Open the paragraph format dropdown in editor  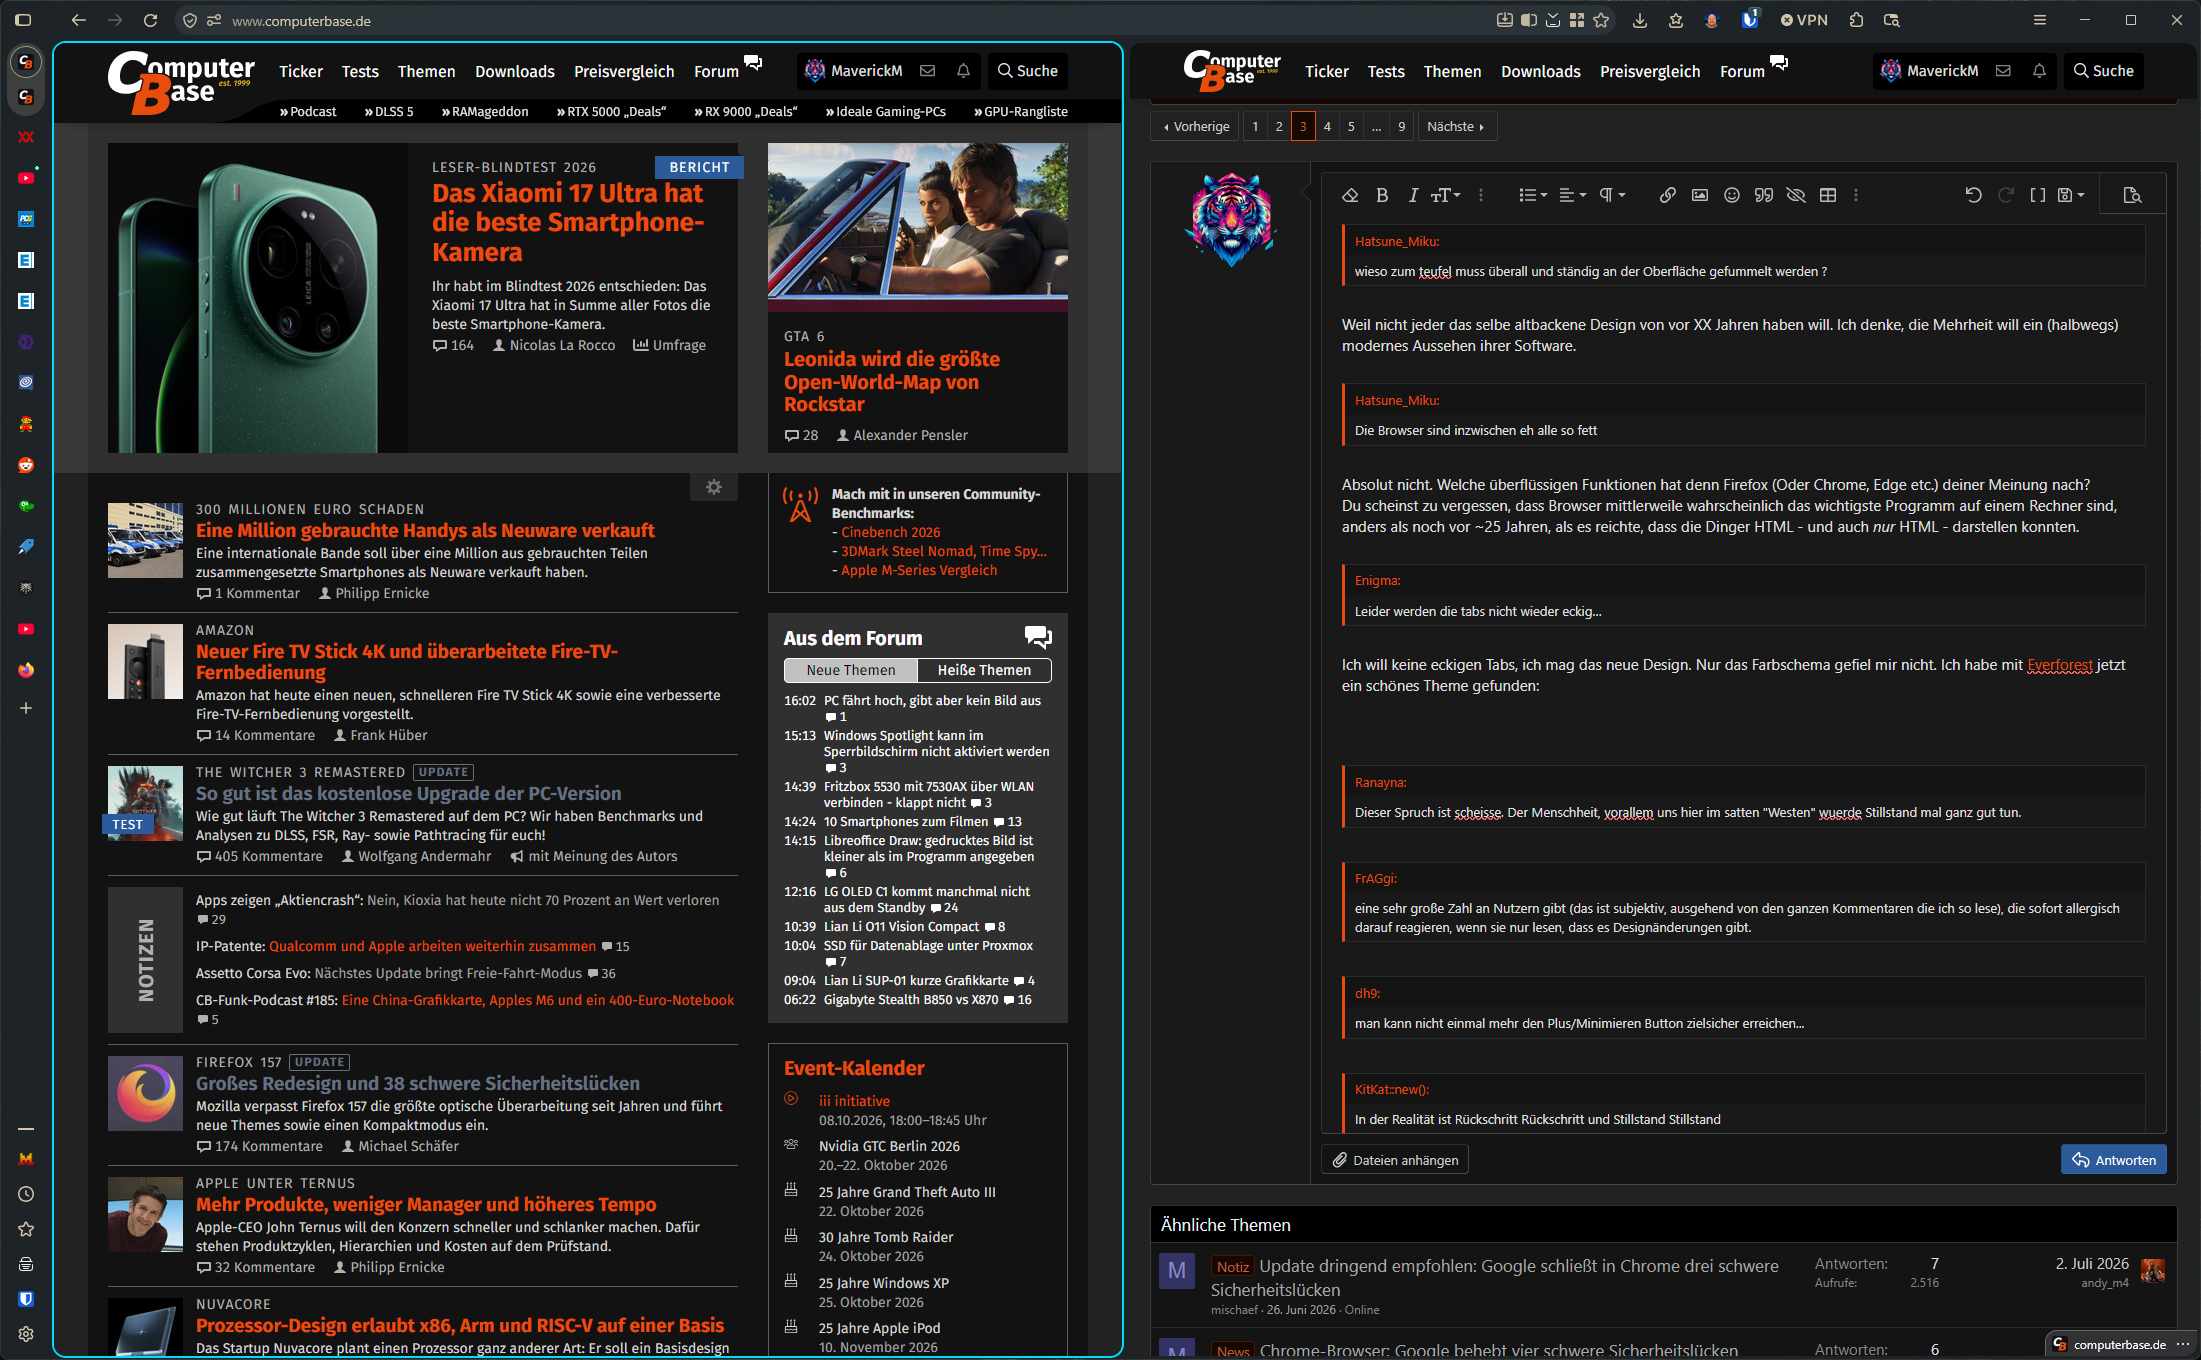point(1612,195)
